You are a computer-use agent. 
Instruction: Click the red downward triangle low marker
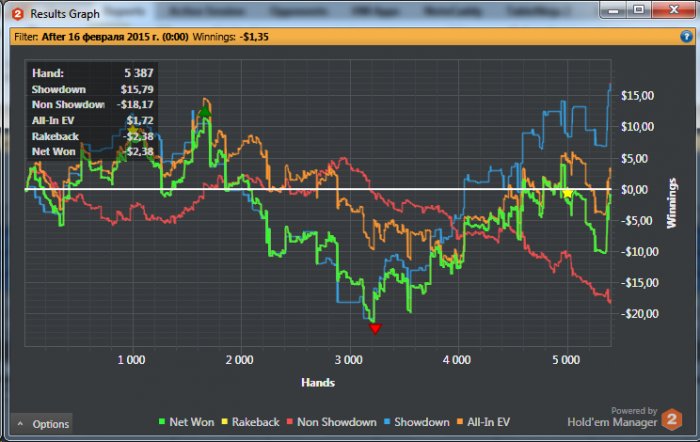(x=375, y=329)
